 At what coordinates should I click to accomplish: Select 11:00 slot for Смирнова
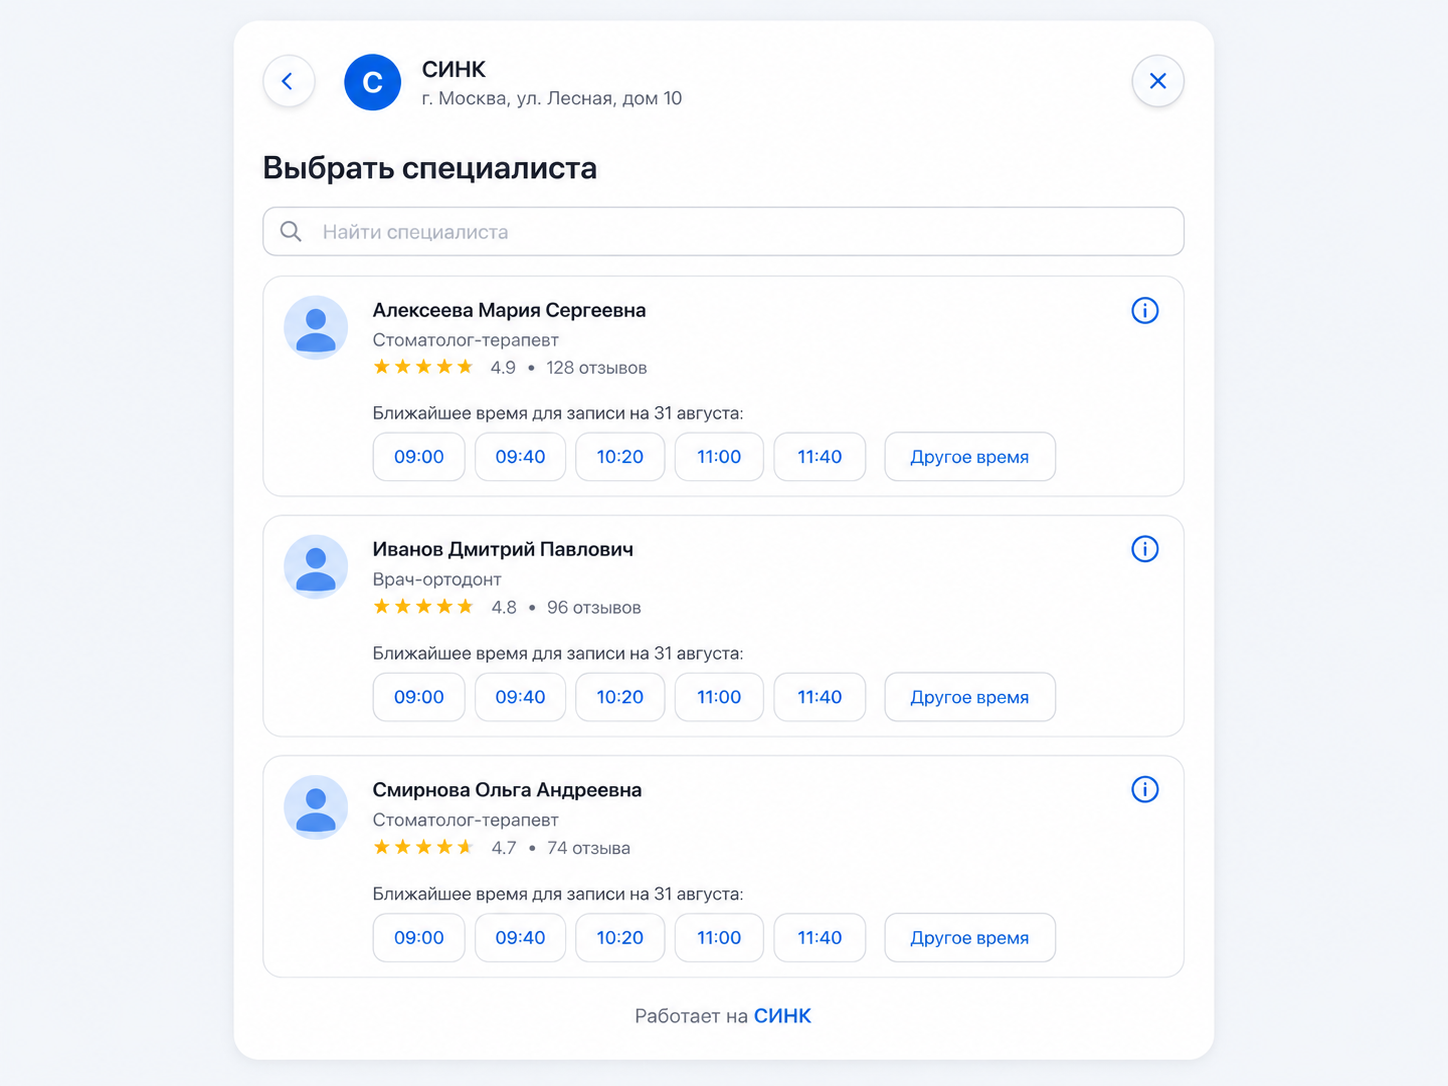pos(719,938)
